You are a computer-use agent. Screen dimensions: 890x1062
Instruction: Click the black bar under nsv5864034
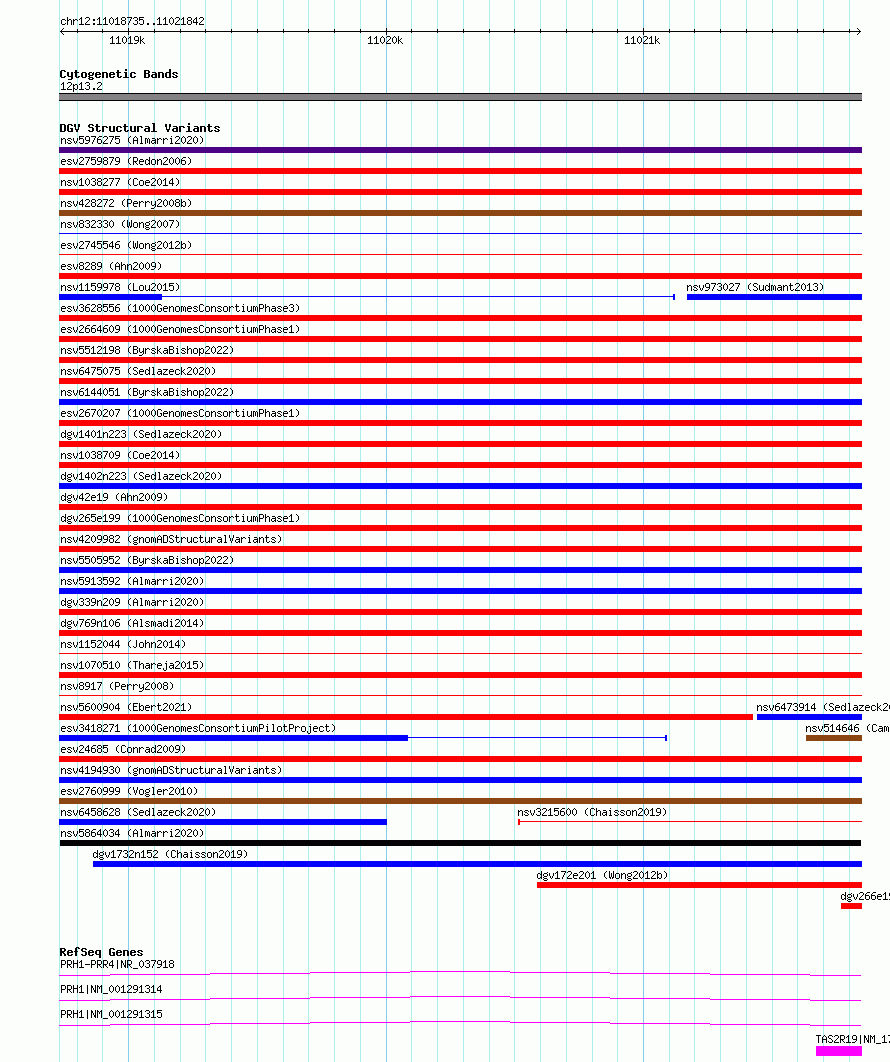(x=461, y=843)
